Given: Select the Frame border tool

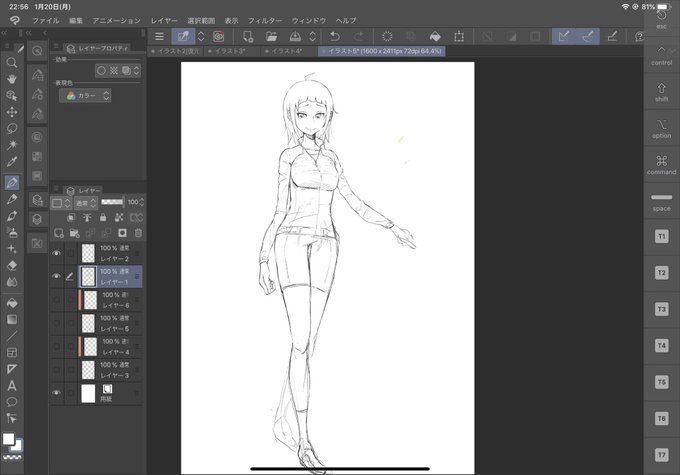Looking at the screenshot, I should tap(12, 352).
